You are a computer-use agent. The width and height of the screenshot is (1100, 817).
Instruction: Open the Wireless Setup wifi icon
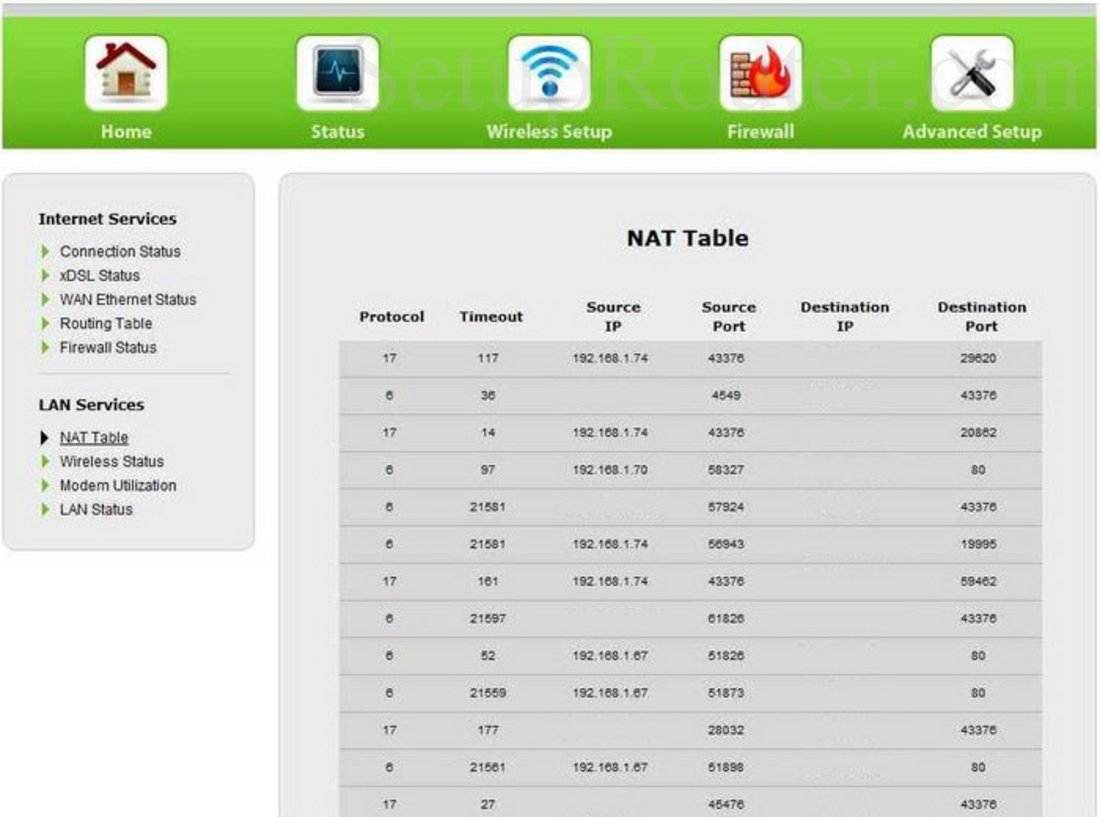[x=549, y=73]
